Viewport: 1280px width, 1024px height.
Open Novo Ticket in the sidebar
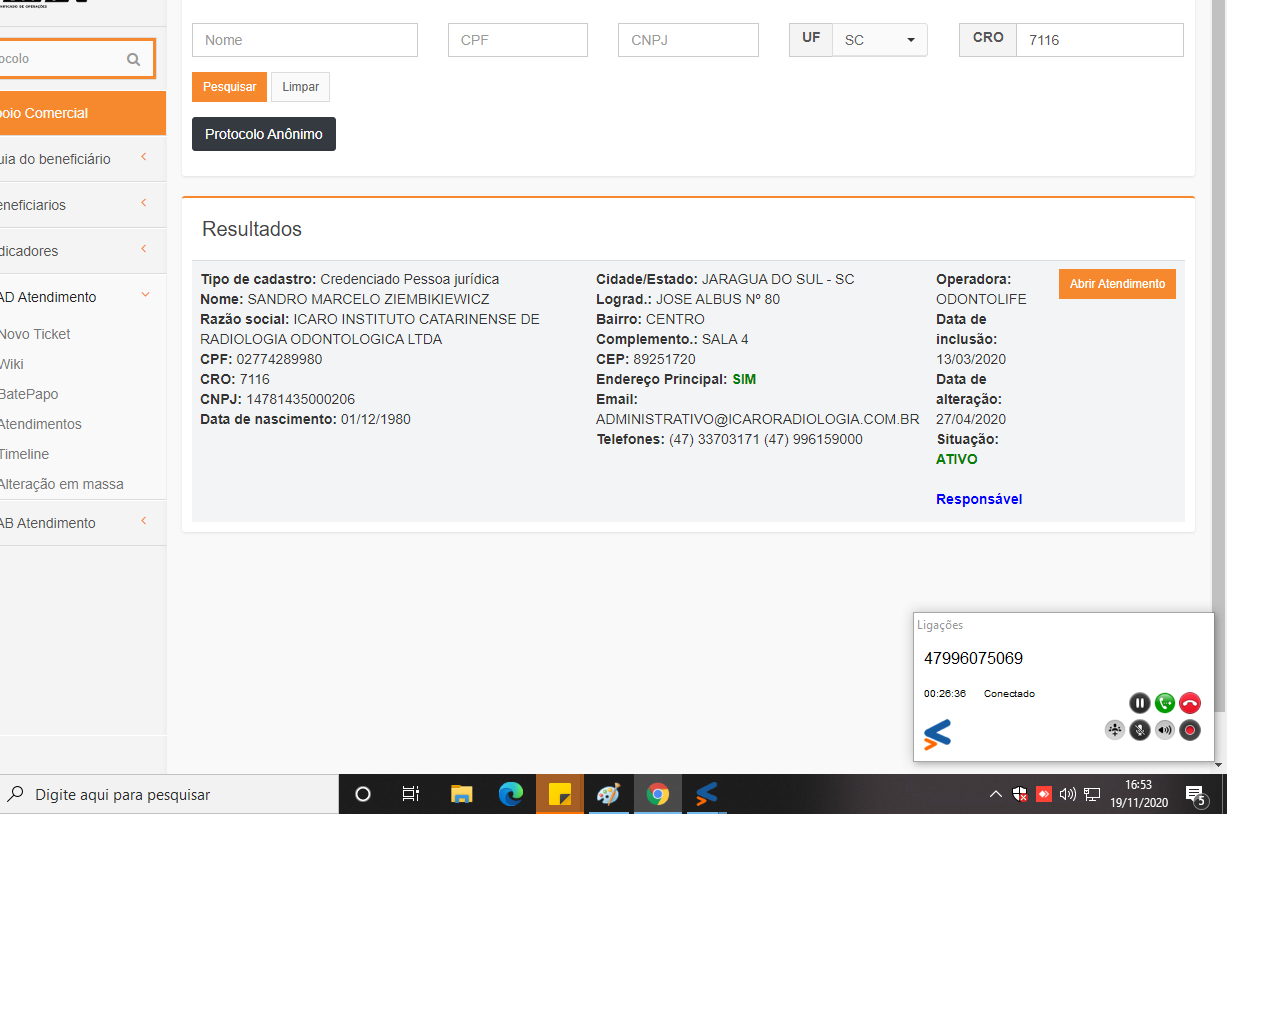click(36, 334)
